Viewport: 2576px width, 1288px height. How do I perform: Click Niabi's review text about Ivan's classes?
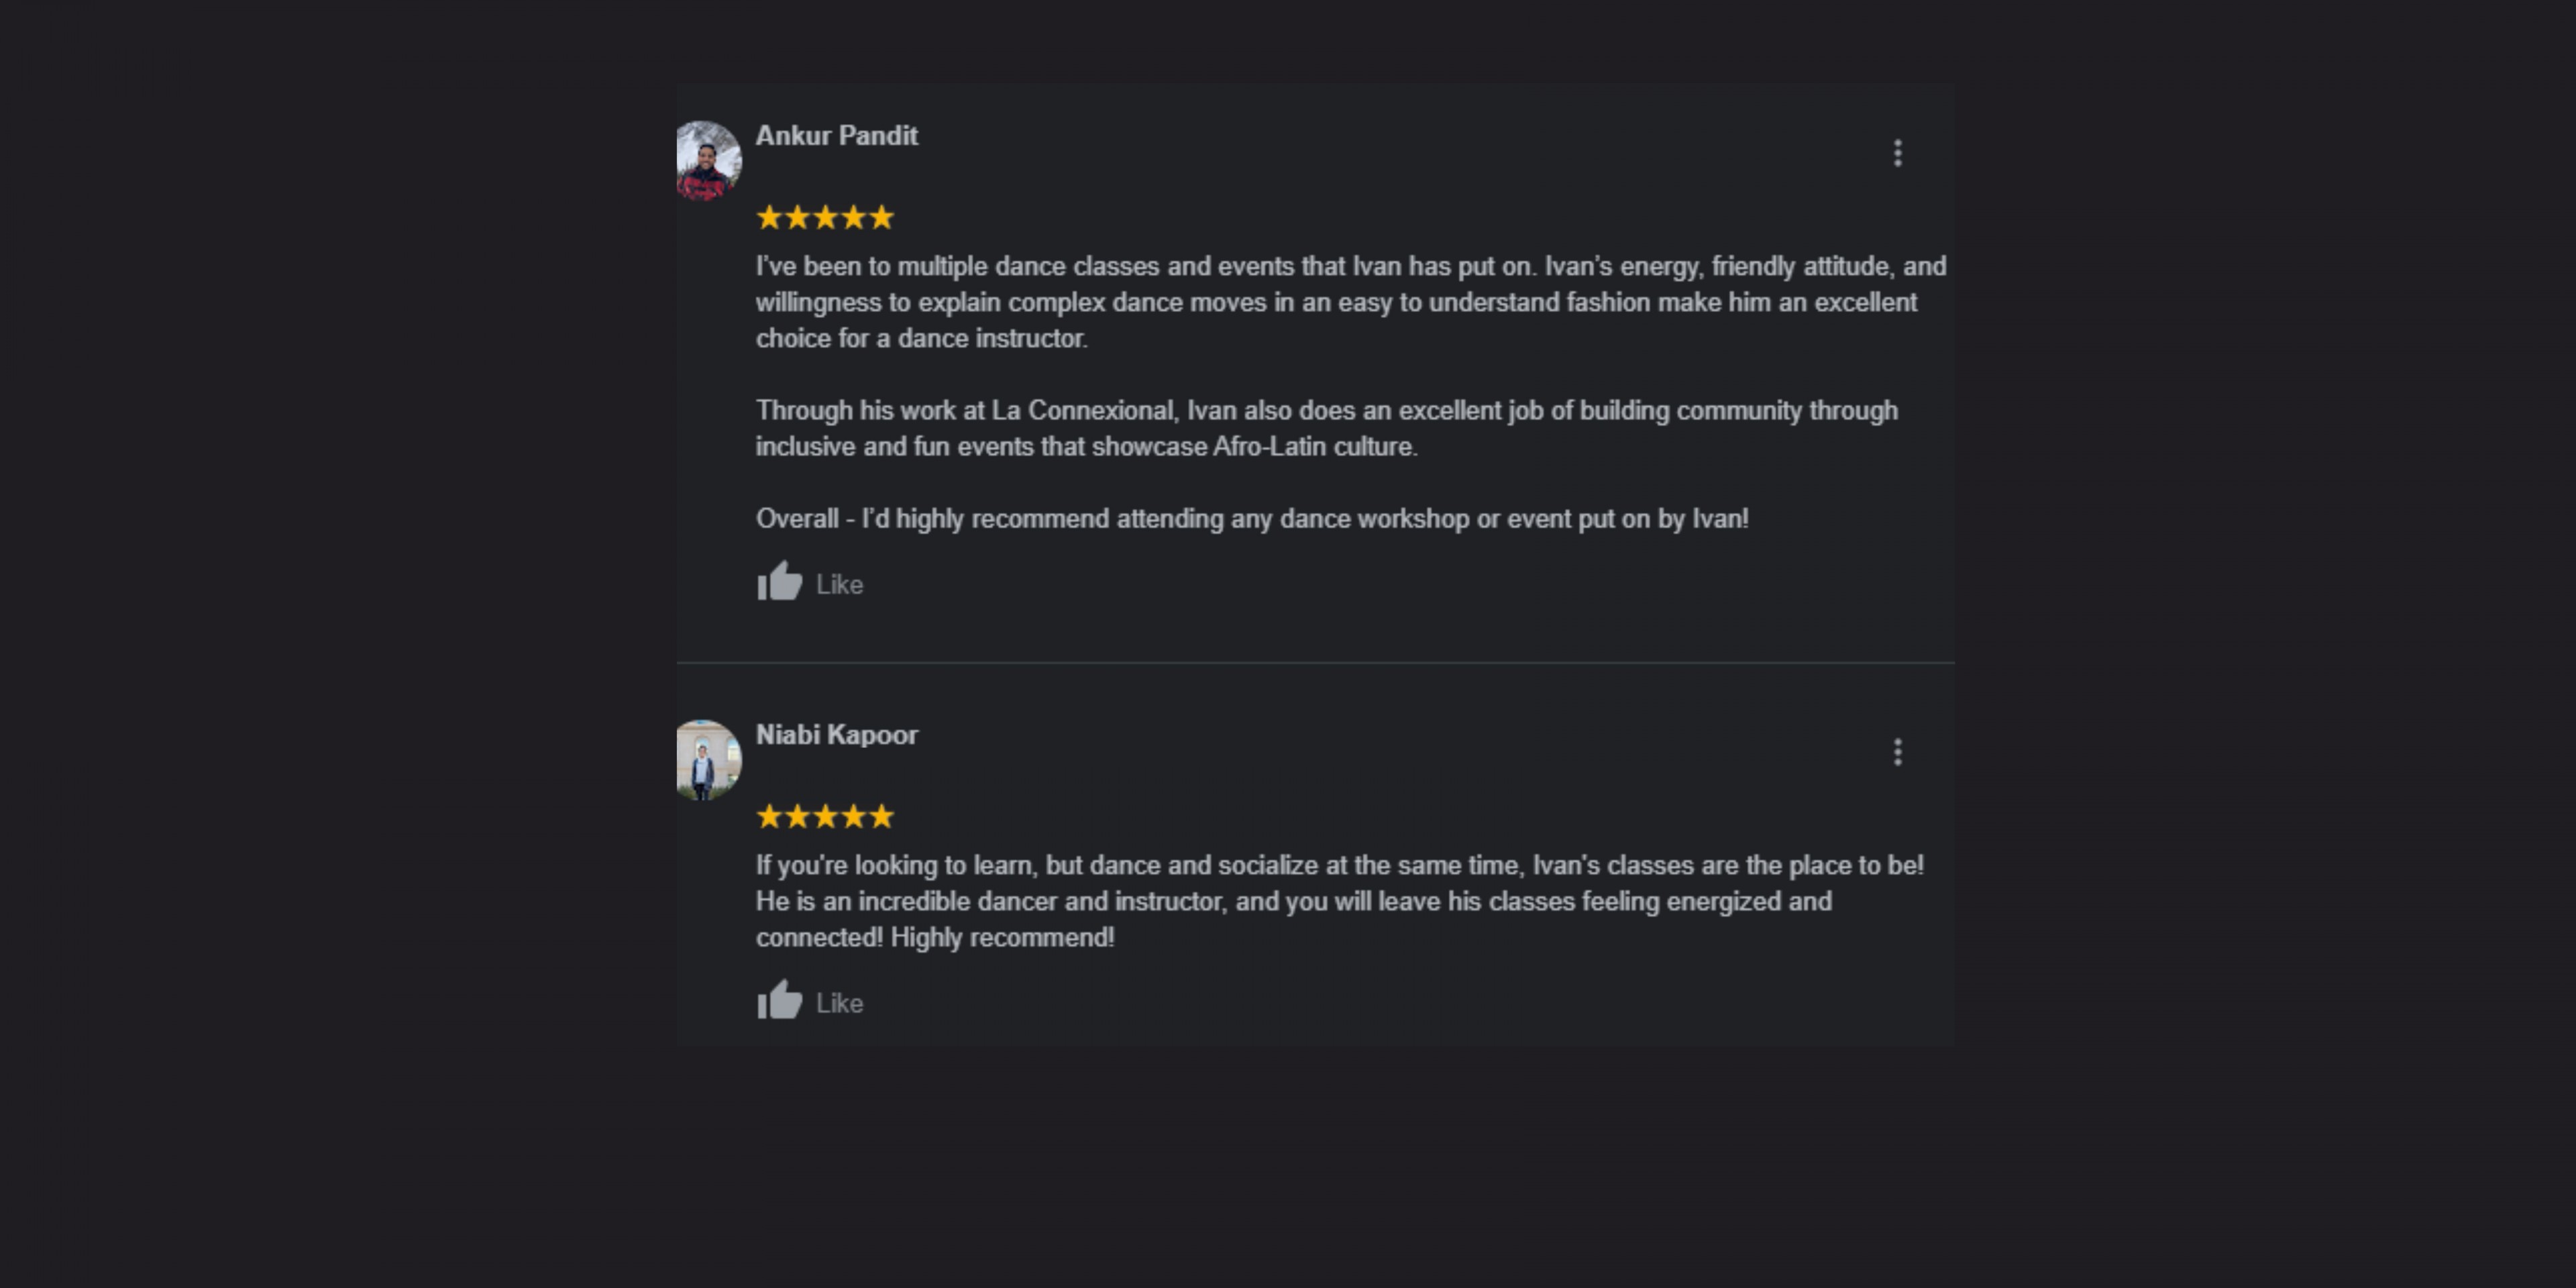pos(1339,901)
